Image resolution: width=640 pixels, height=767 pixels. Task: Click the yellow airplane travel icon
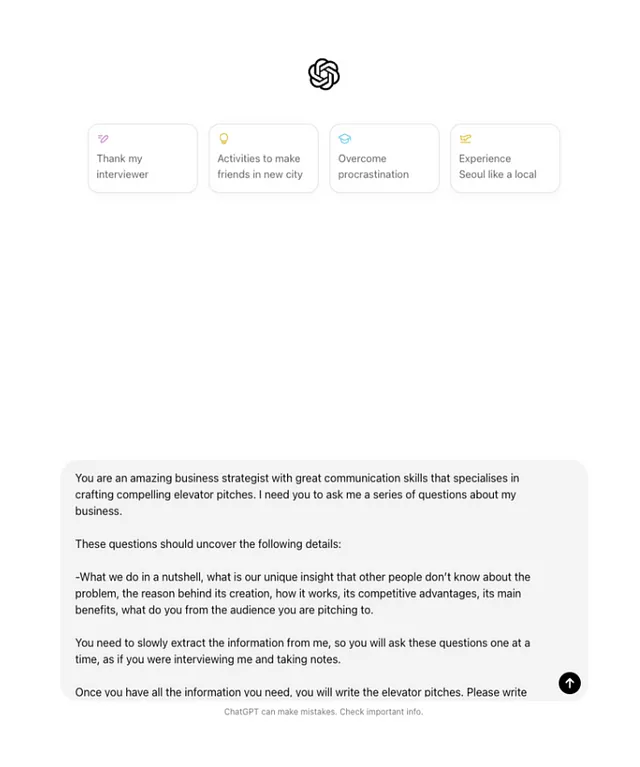click(x=465, y=139)
